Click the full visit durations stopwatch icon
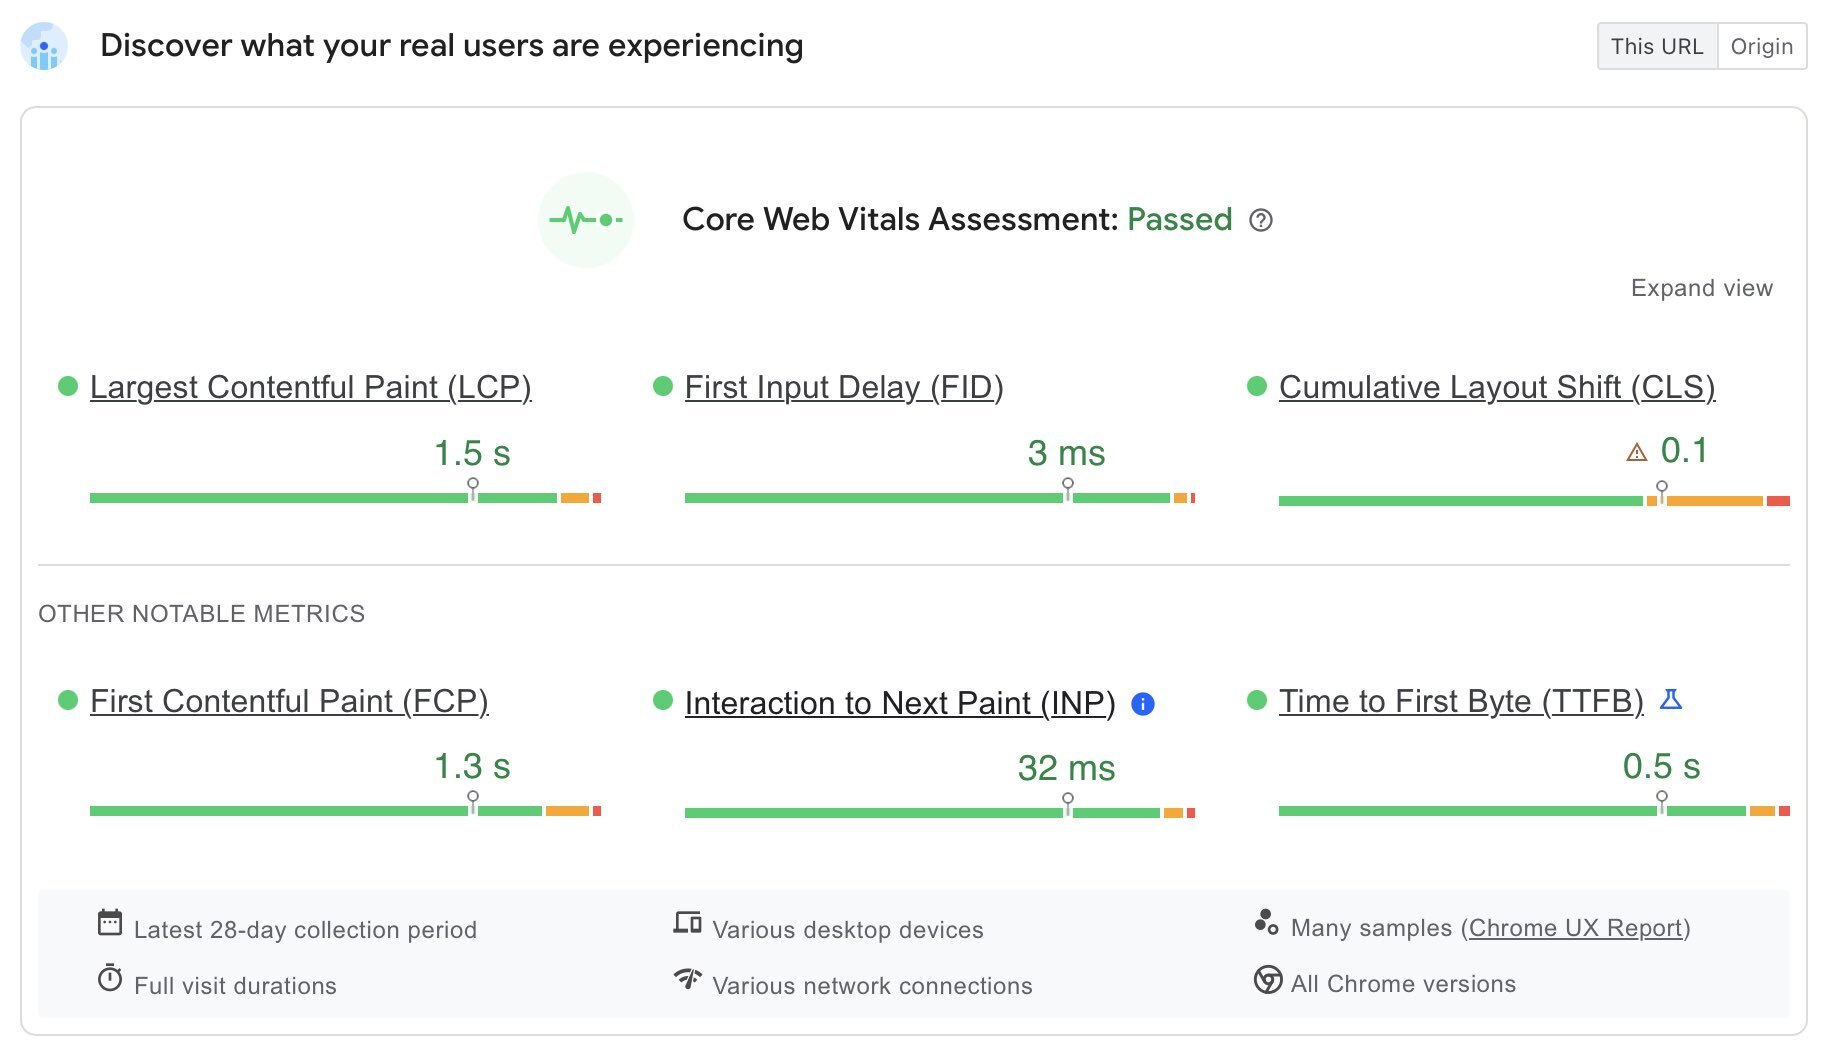 [x=110, y=978]
